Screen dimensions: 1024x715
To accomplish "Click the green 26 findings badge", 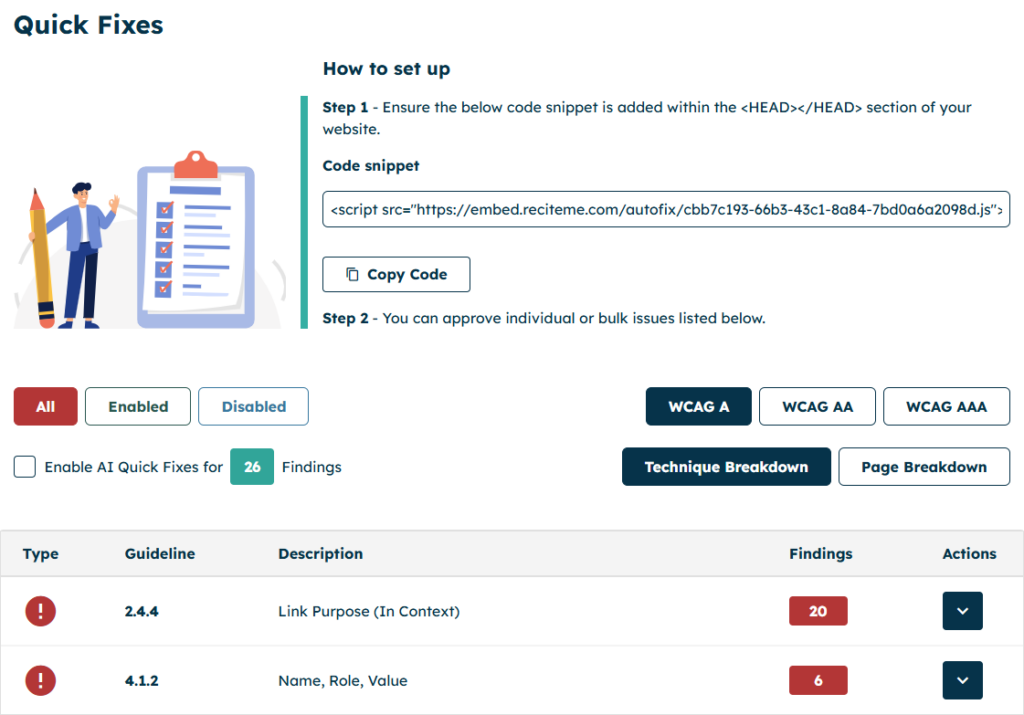I will [252, 467].
